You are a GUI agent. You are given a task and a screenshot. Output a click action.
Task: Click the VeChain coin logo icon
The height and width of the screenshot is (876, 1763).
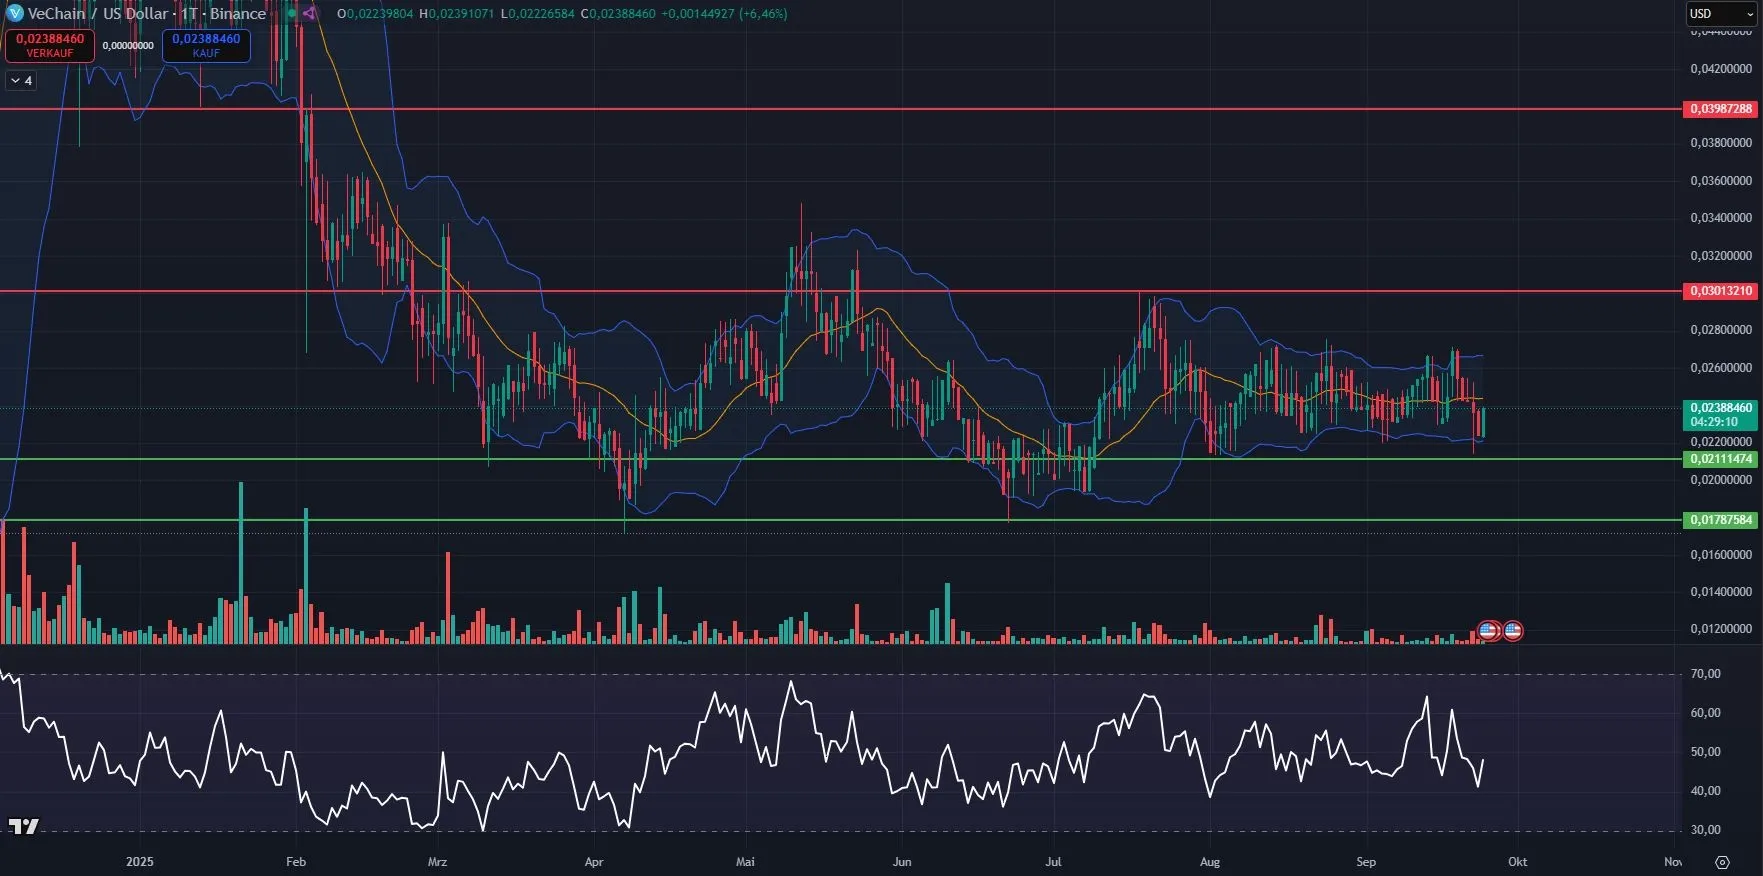pos(15,13)
